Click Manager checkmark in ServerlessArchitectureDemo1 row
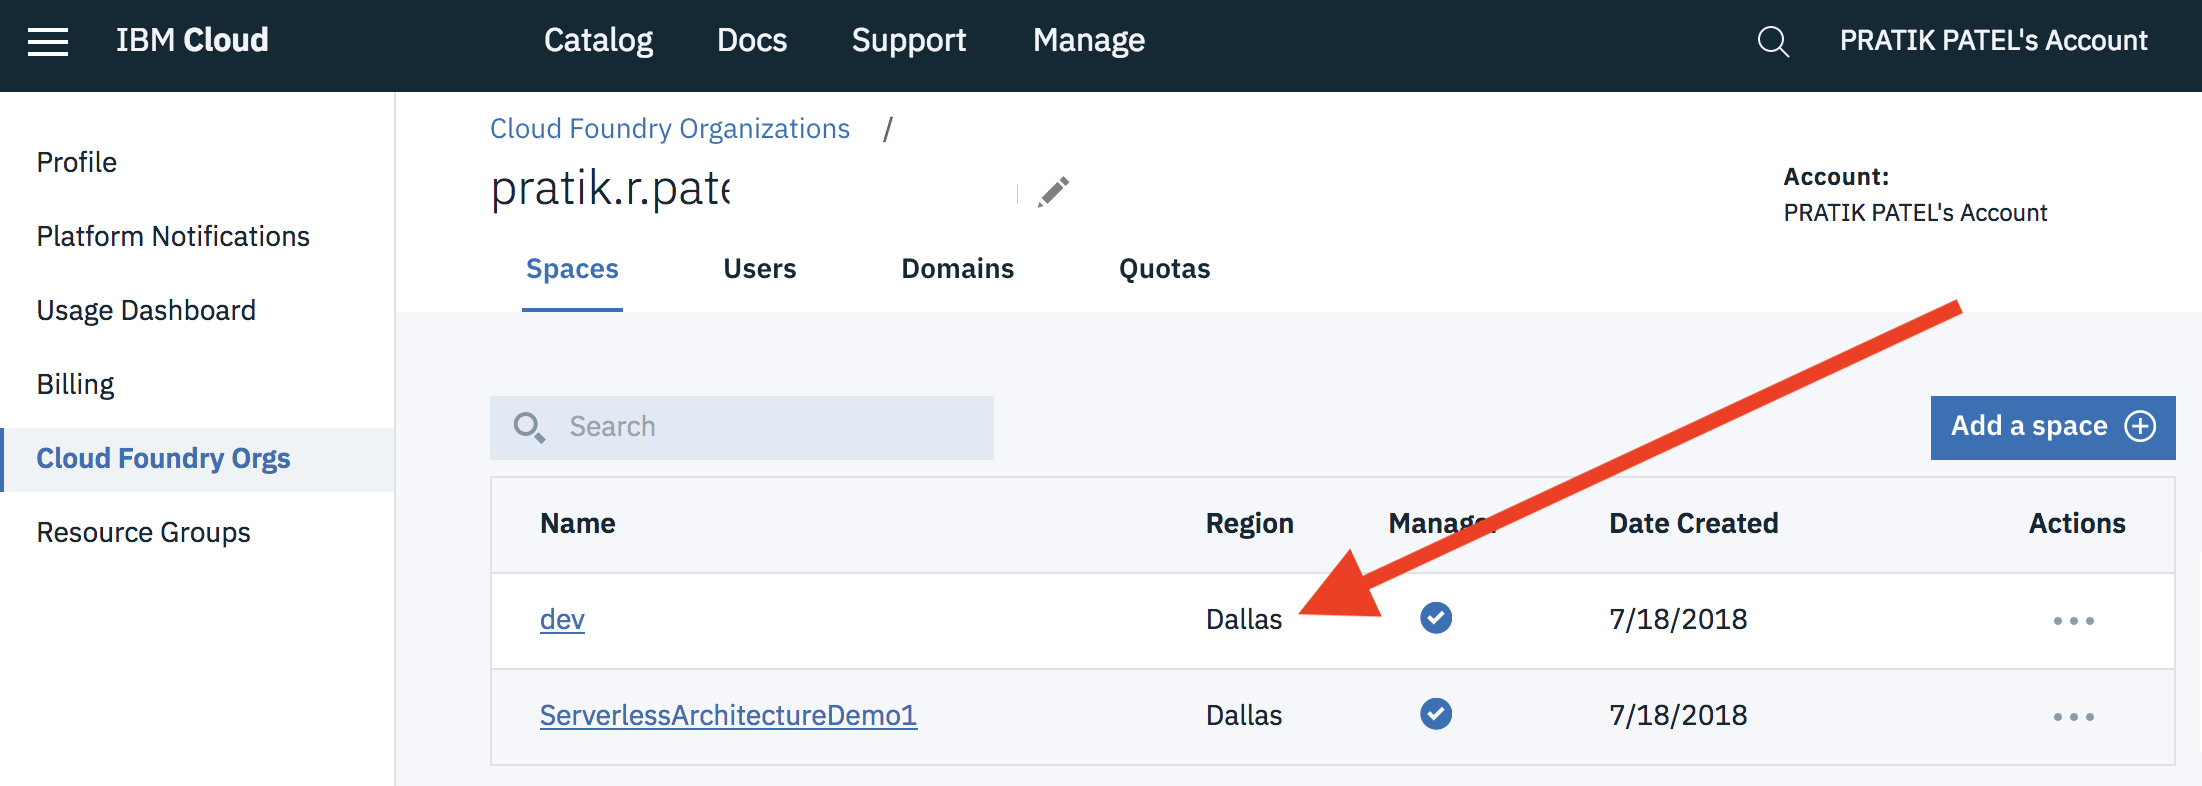Screen dimensions: 2202x786 [x=1436, y=714]
